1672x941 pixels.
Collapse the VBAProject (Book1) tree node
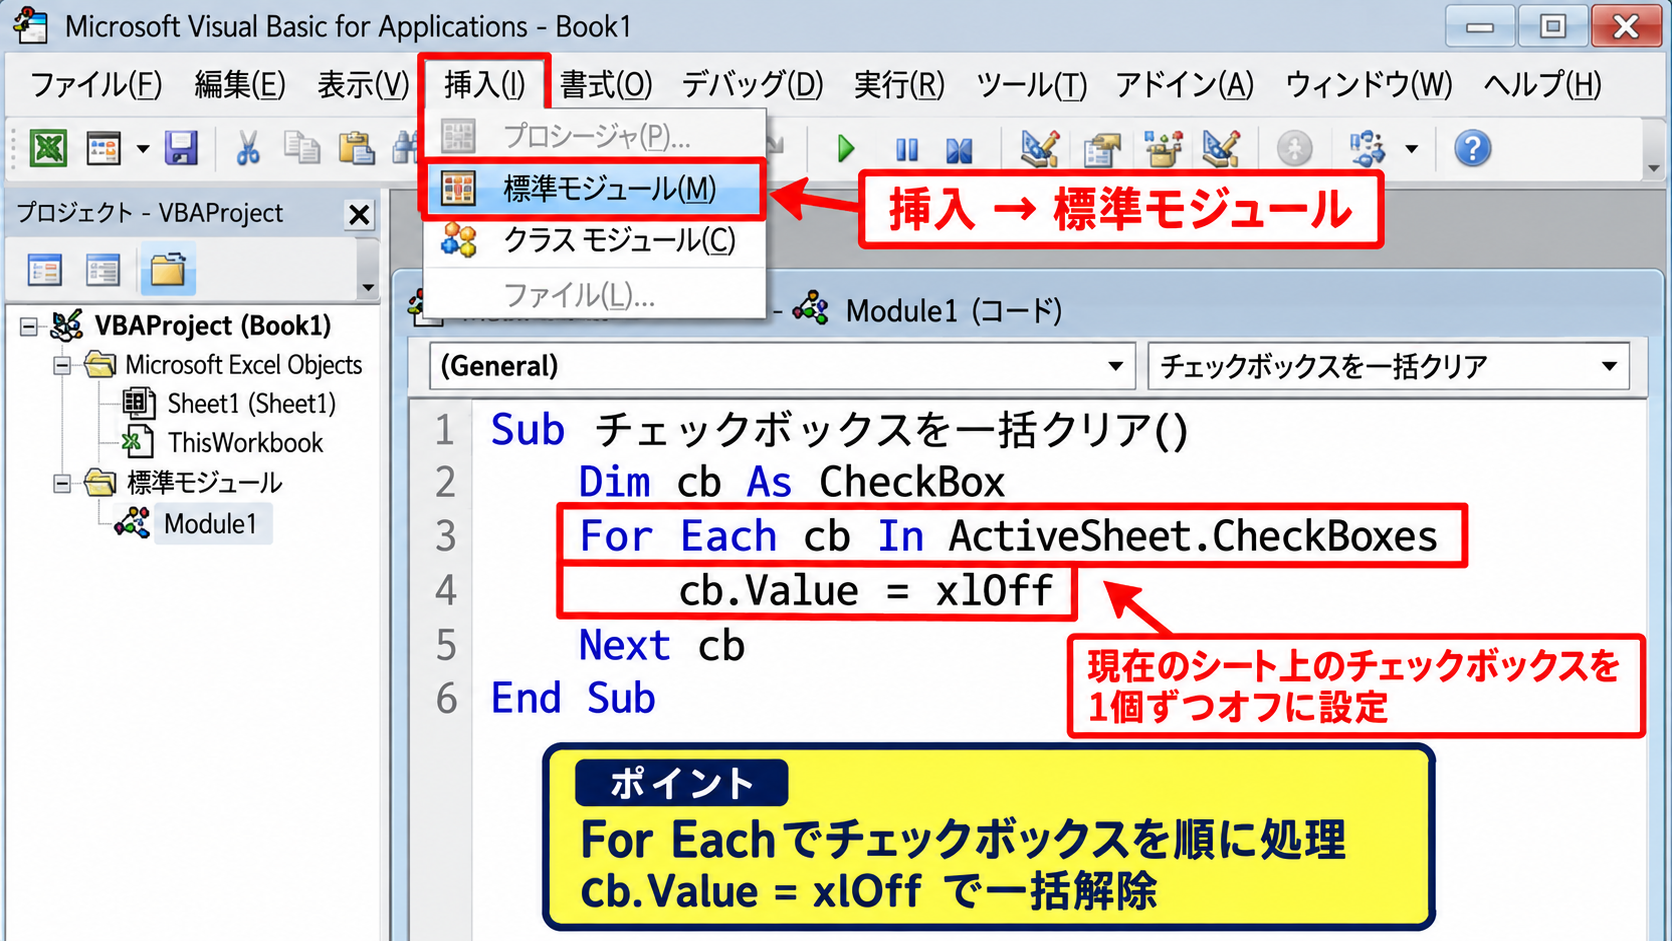point(29,326)
